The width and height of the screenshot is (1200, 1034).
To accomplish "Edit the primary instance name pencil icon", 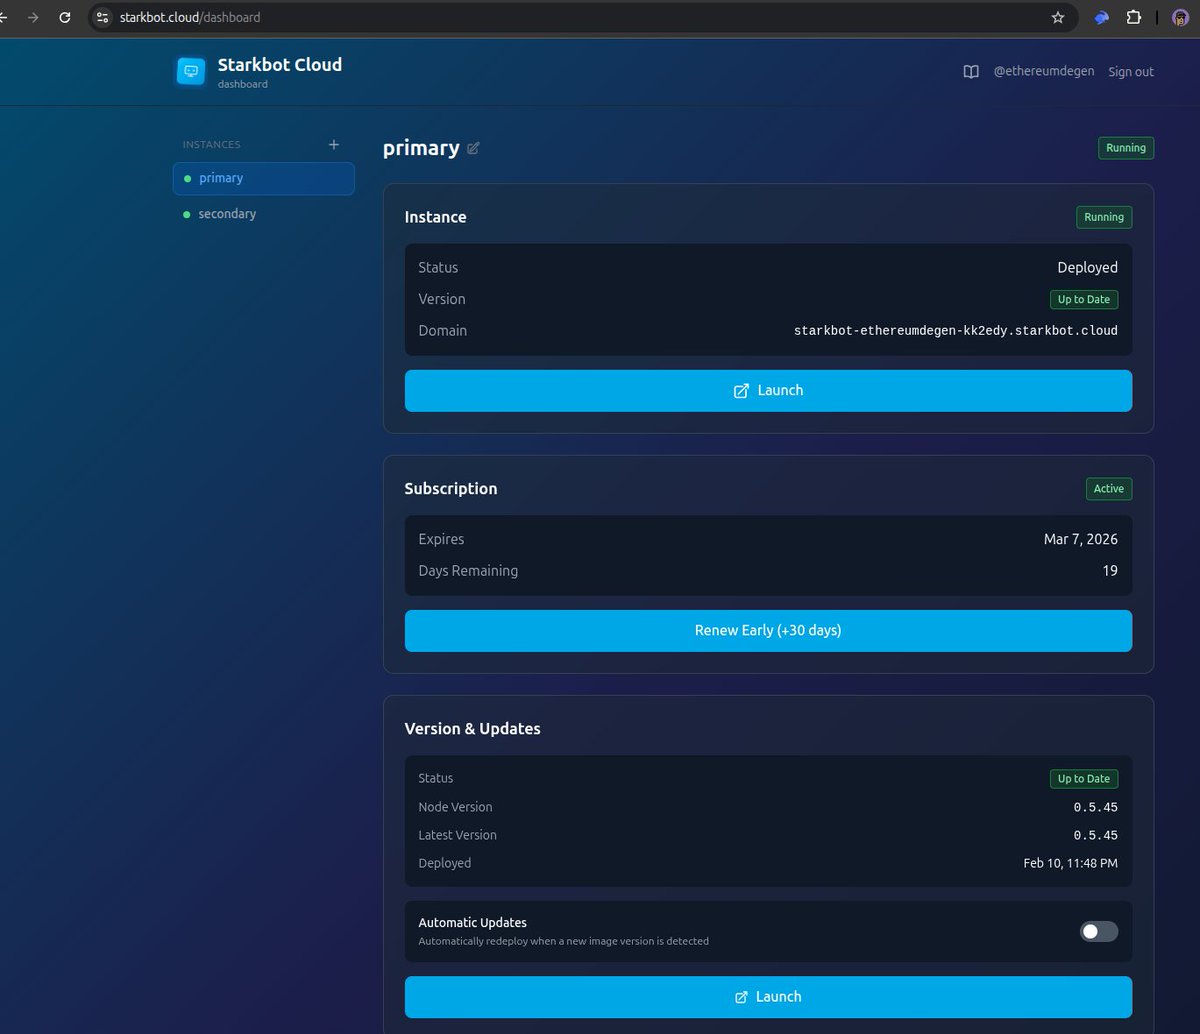I will [474, 148].
